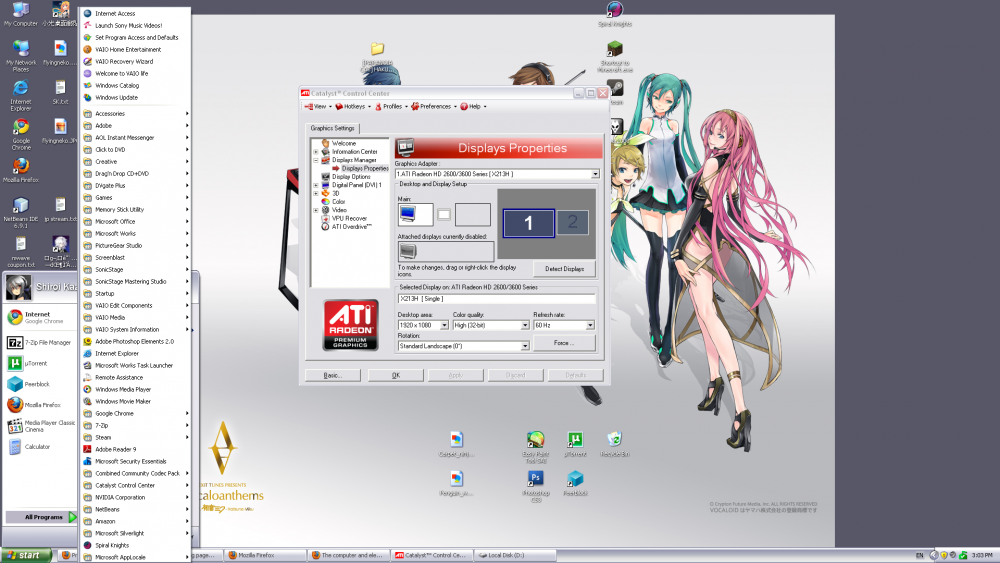1000x563 pixels.
Task: Open NetBeans IDE desktop icon
Action: [20, 213]
